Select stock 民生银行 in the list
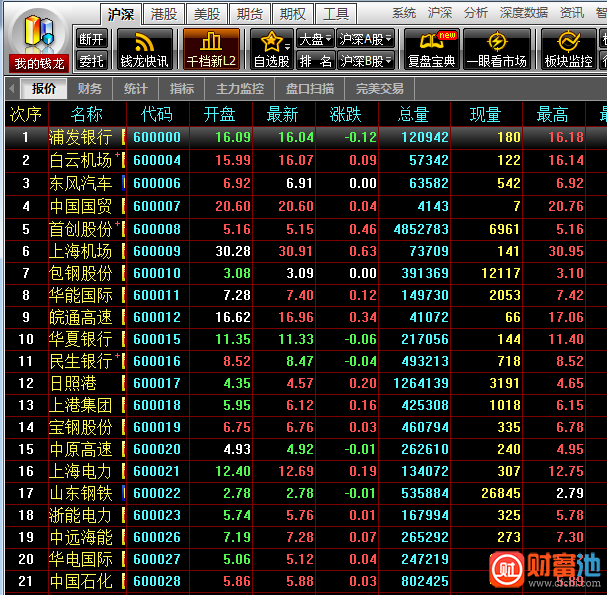Screen dimensions: 607x595 pos(81,361)
